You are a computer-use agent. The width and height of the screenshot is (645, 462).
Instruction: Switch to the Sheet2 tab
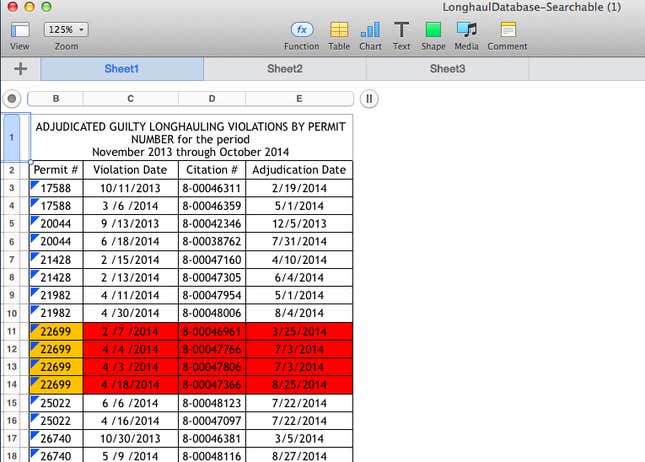click(x=285, y=69)
